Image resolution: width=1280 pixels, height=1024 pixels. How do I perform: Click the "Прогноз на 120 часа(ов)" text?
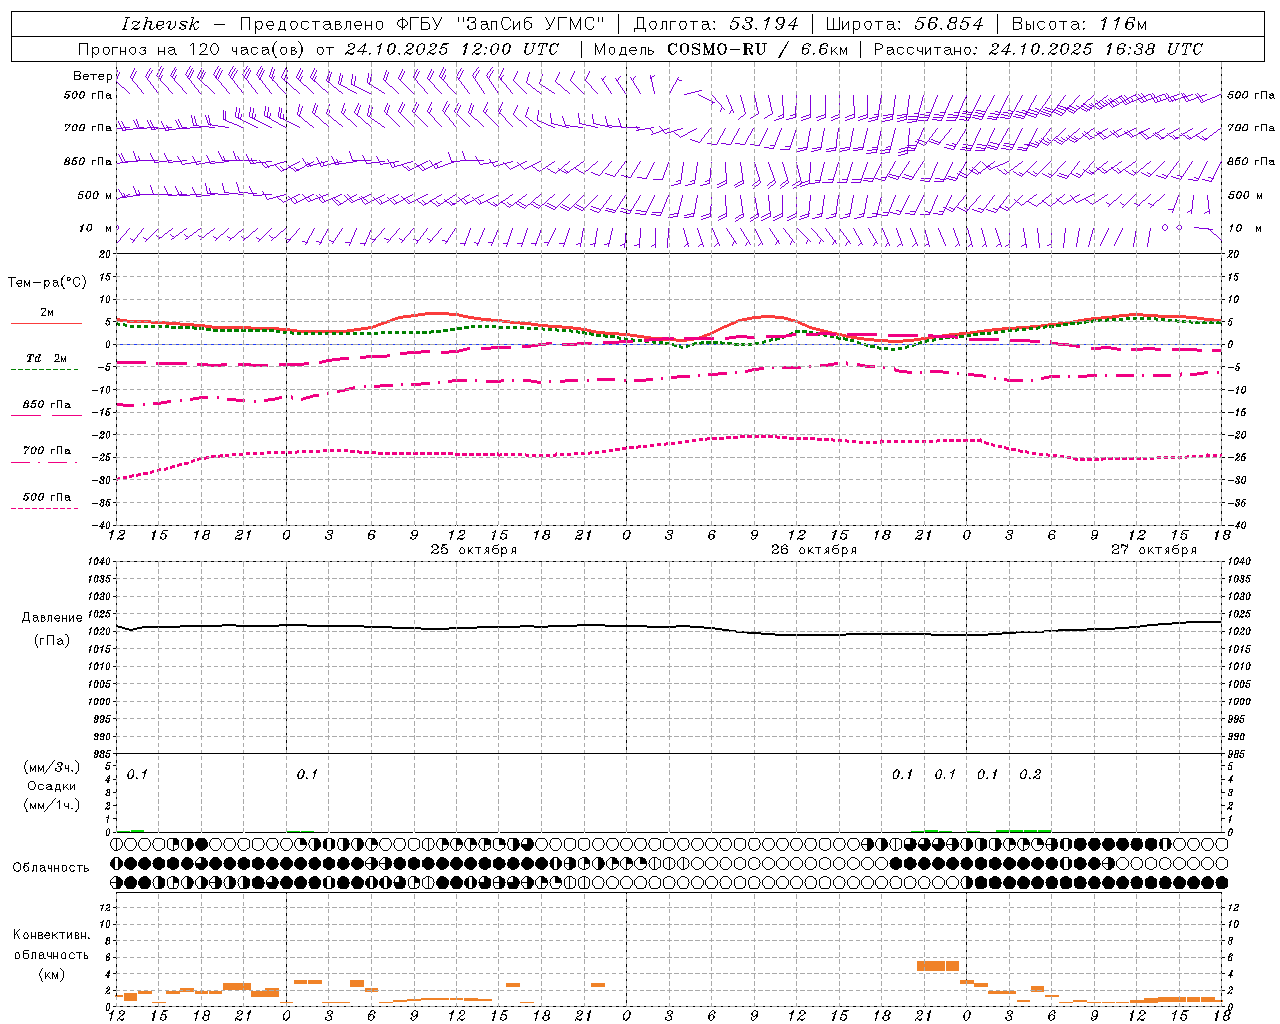point(192,49)
